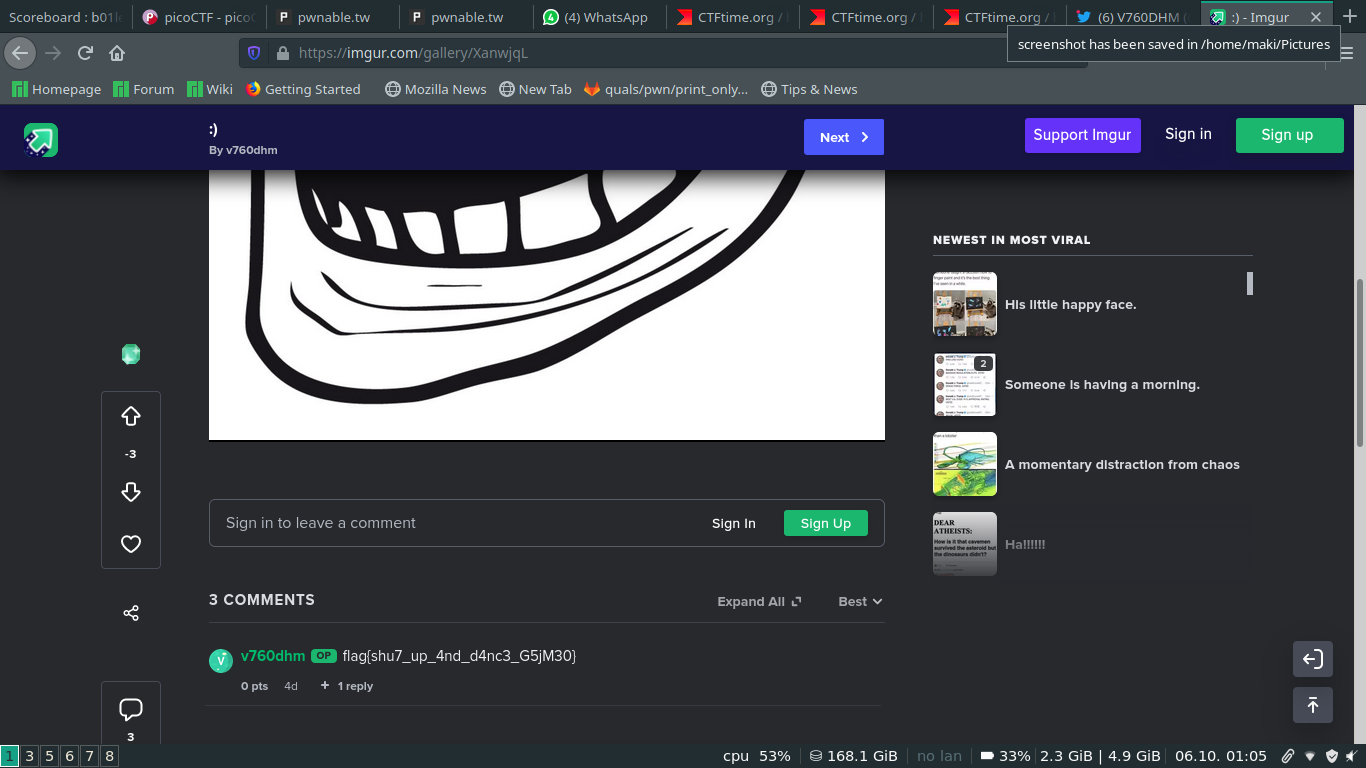Click the shield tracking protection icon
This screenshot has width=1366, height=768.
pos(254,53)
